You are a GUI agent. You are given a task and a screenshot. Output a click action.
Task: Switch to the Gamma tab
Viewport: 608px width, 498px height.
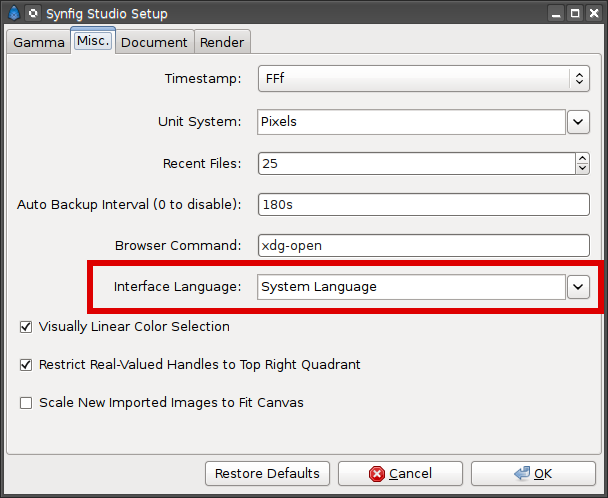39,42
